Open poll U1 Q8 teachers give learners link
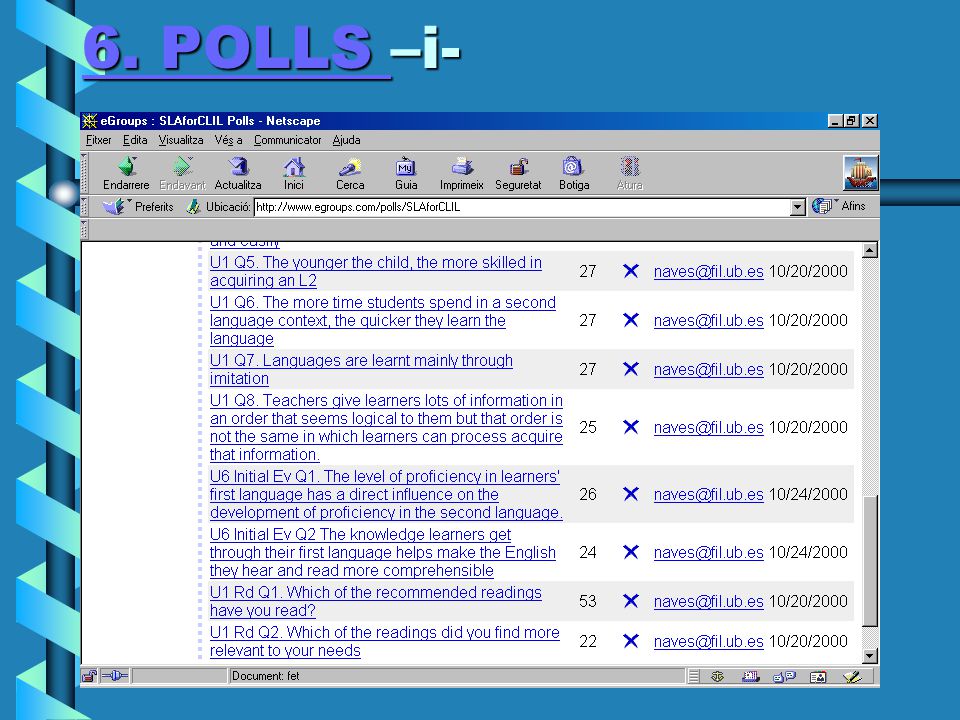This screenshot has height=720, width=960. (x=386, y=427)
